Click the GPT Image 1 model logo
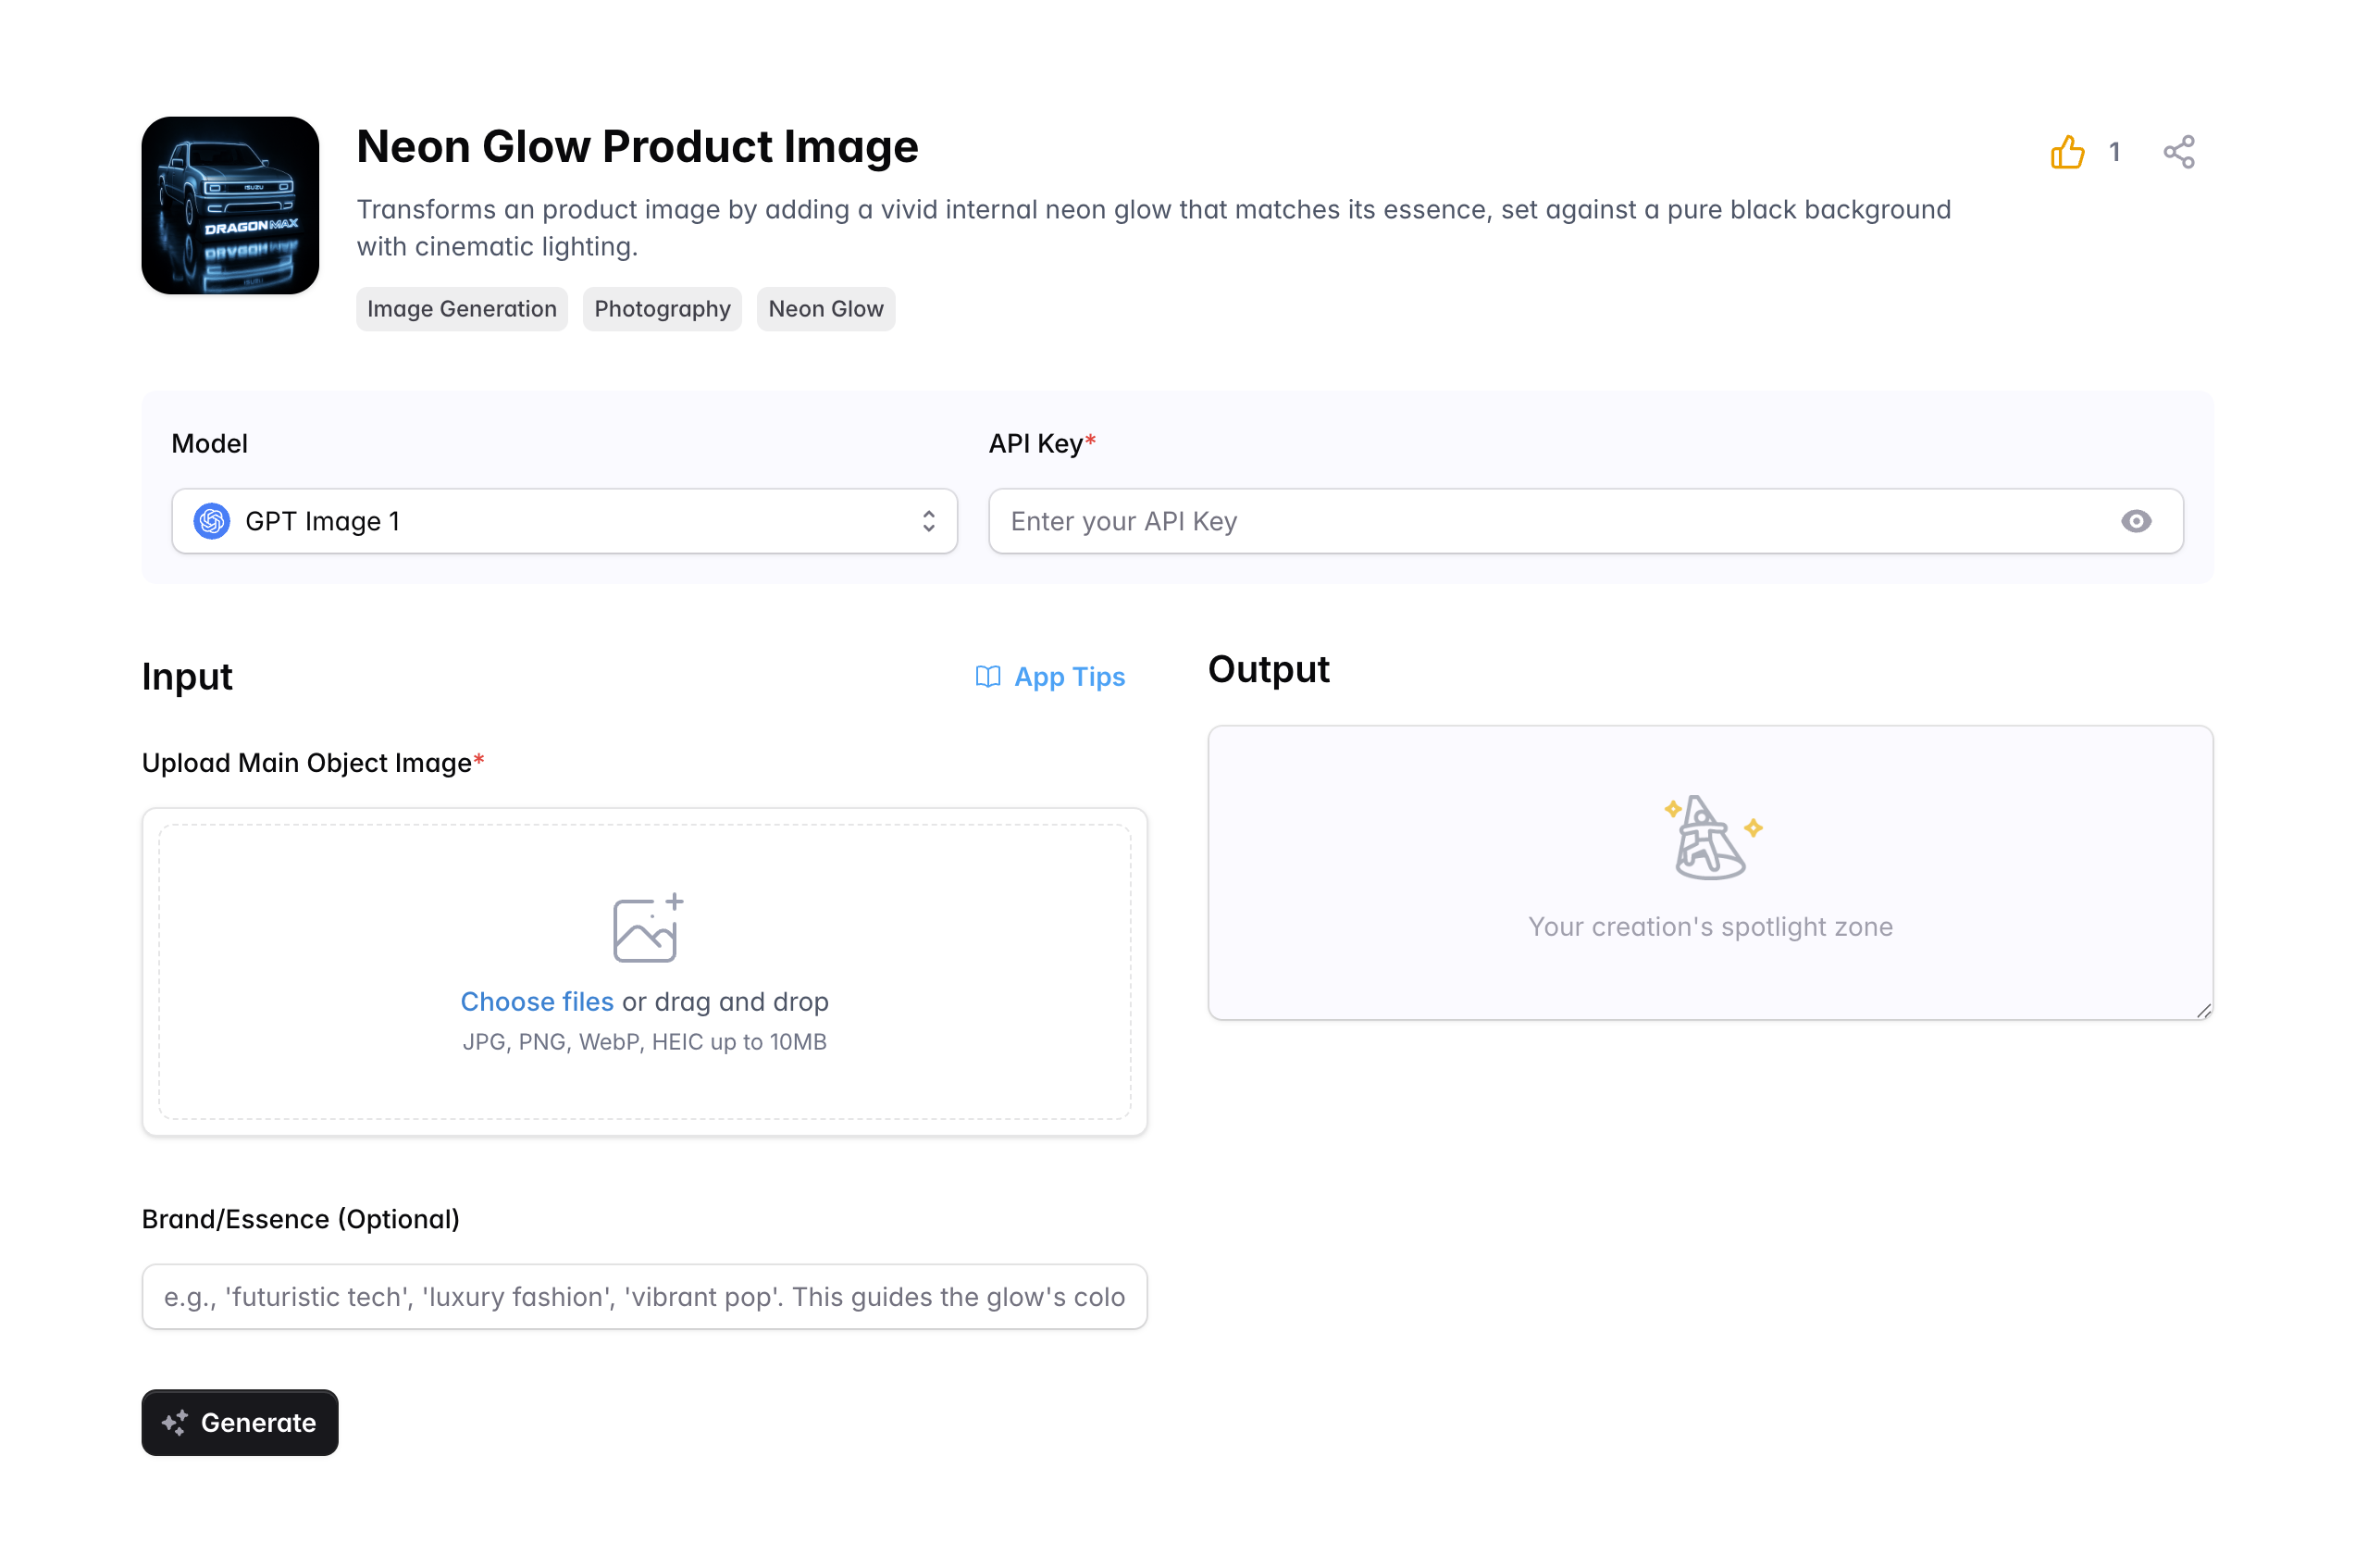 pos(212,521)
